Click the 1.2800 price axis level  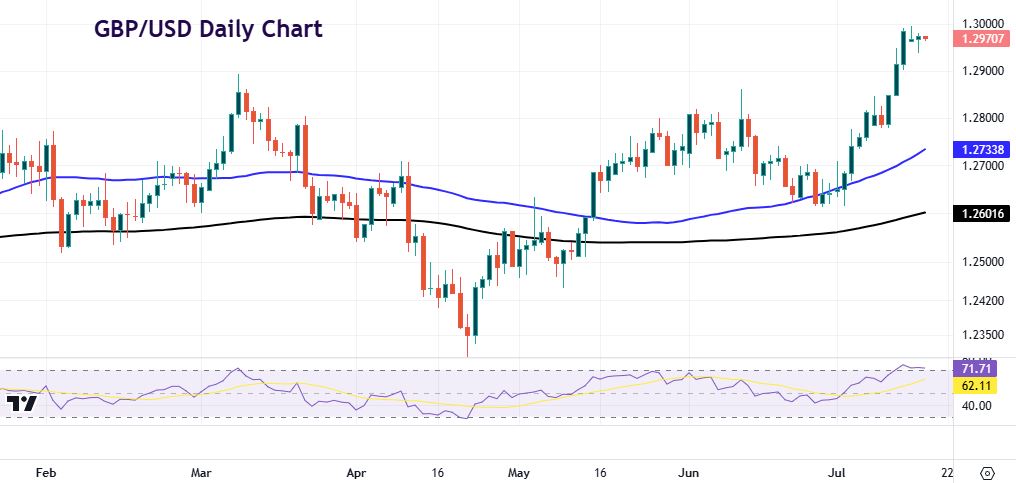point(981,119)
